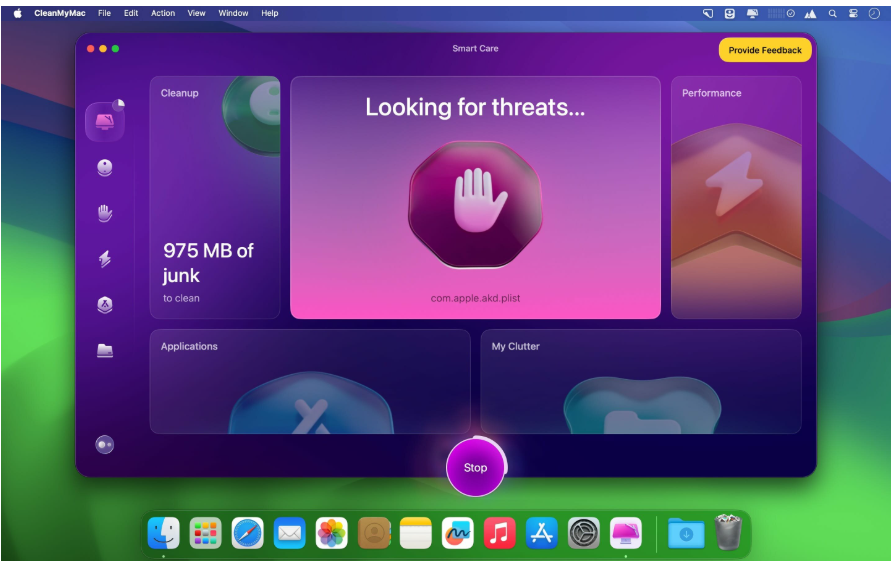Open Applications module icon in sidebar
This screenshot has height=561, width=892.
point(105,305)
